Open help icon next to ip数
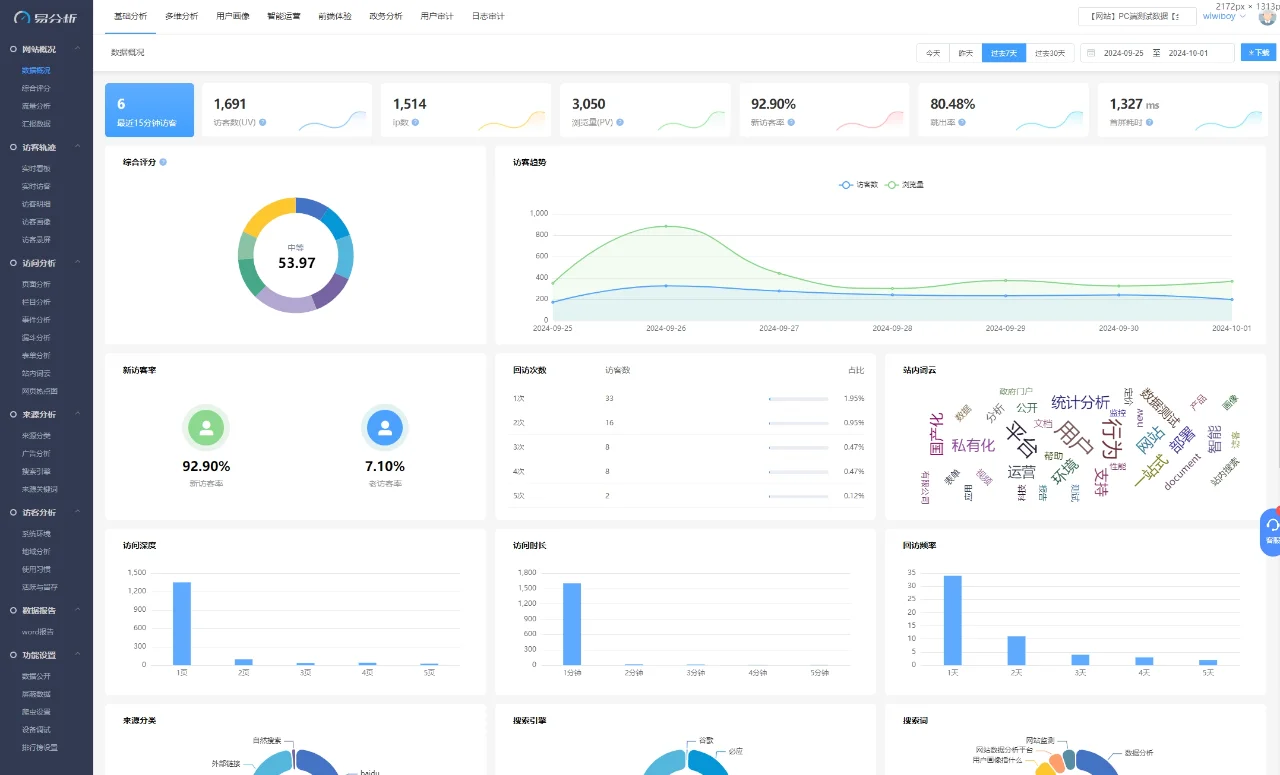1280x775 pixels. coord(415,122)
